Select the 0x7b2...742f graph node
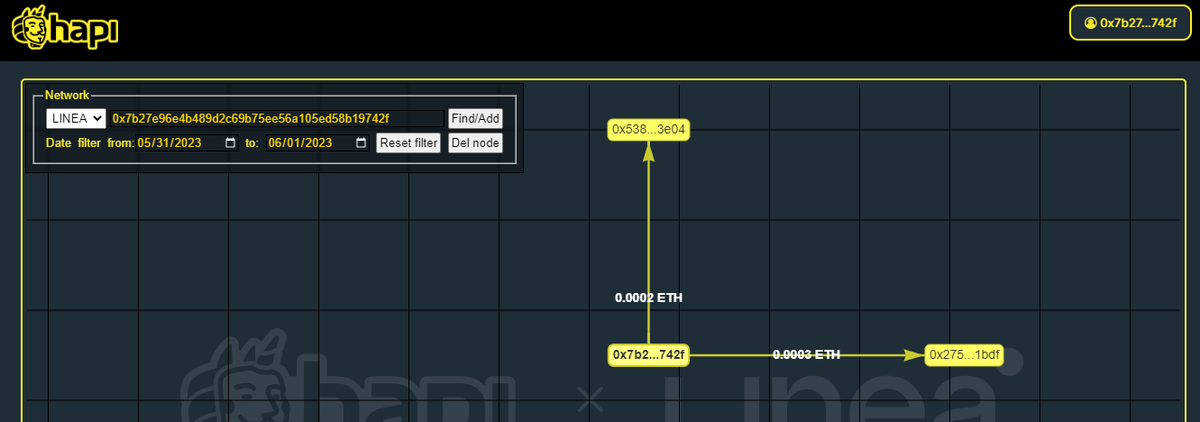The height and width of the screenshot is (422, 1200). click(649, 355)
